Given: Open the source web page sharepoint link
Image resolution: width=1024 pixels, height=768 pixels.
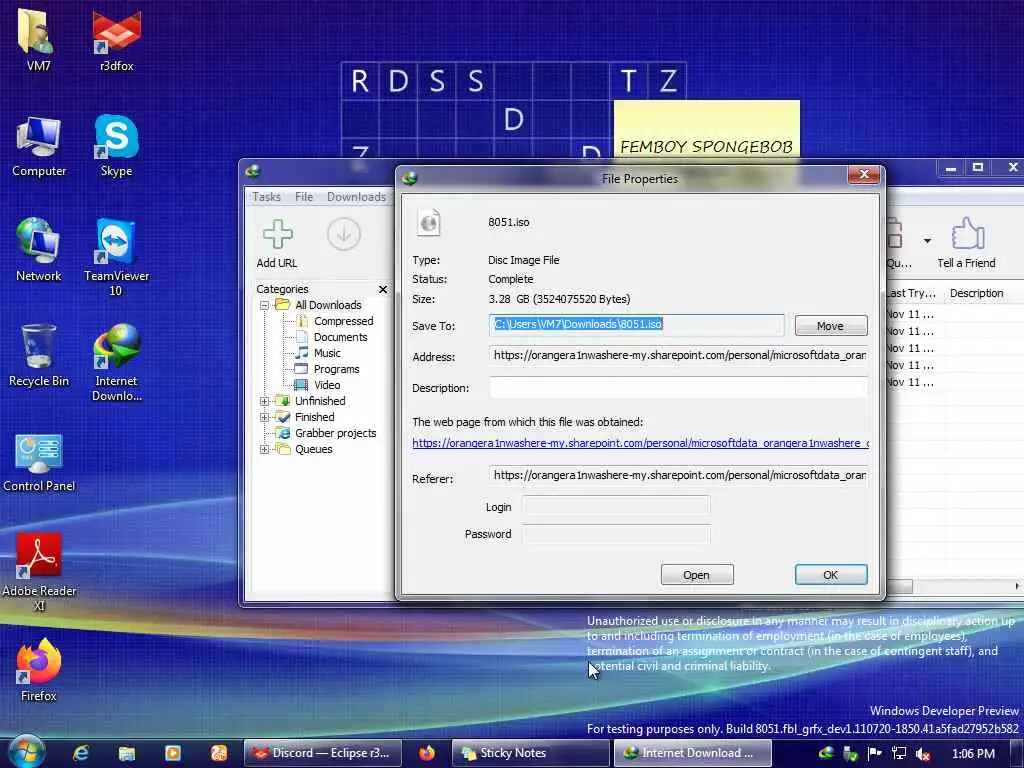Looking at the screenshot, I should click(x=641, y=443).
